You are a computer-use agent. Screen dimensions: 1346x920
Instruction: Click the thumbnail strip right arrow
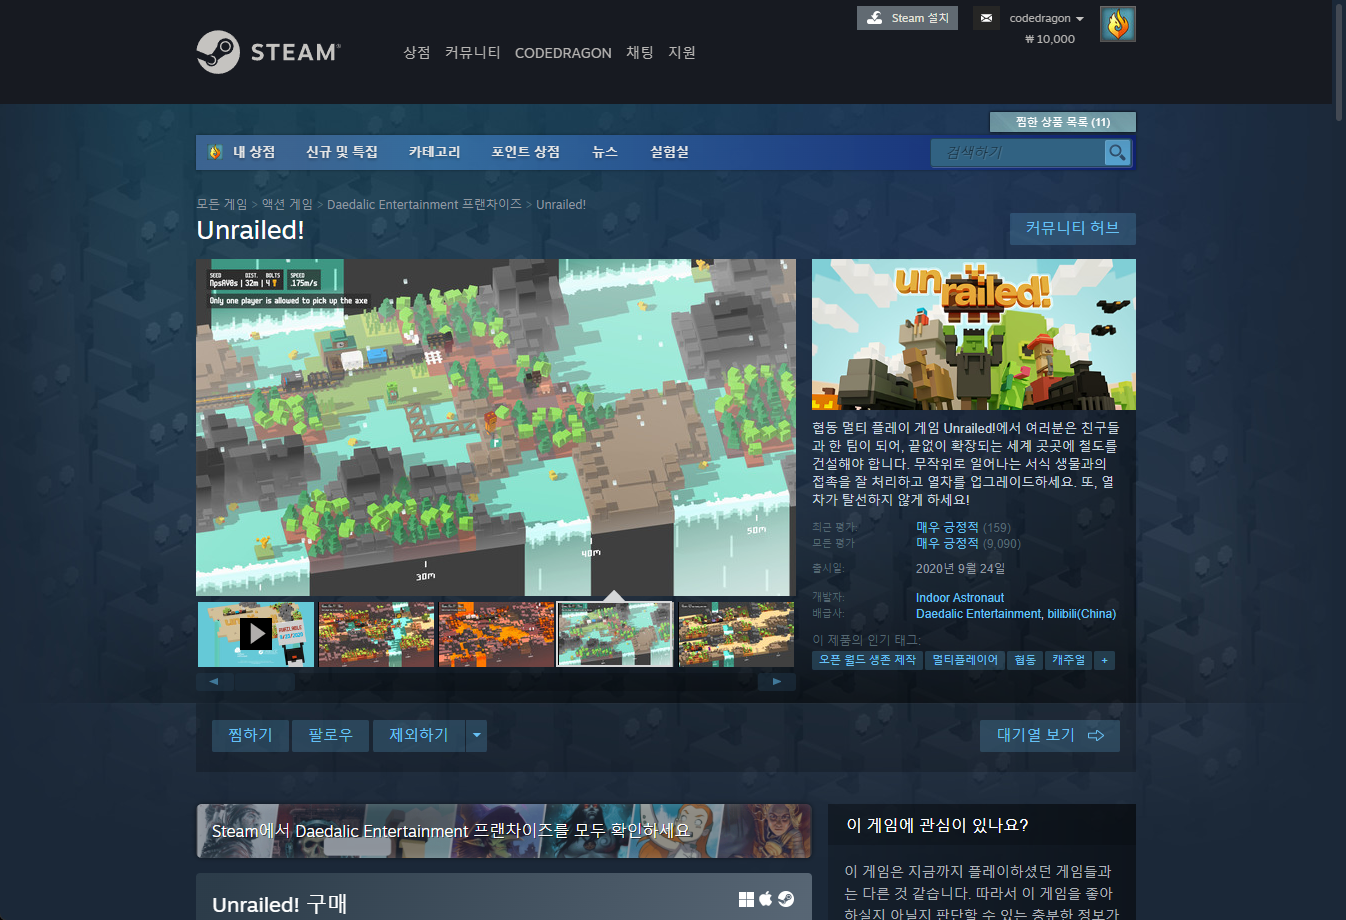pos(777,681)
